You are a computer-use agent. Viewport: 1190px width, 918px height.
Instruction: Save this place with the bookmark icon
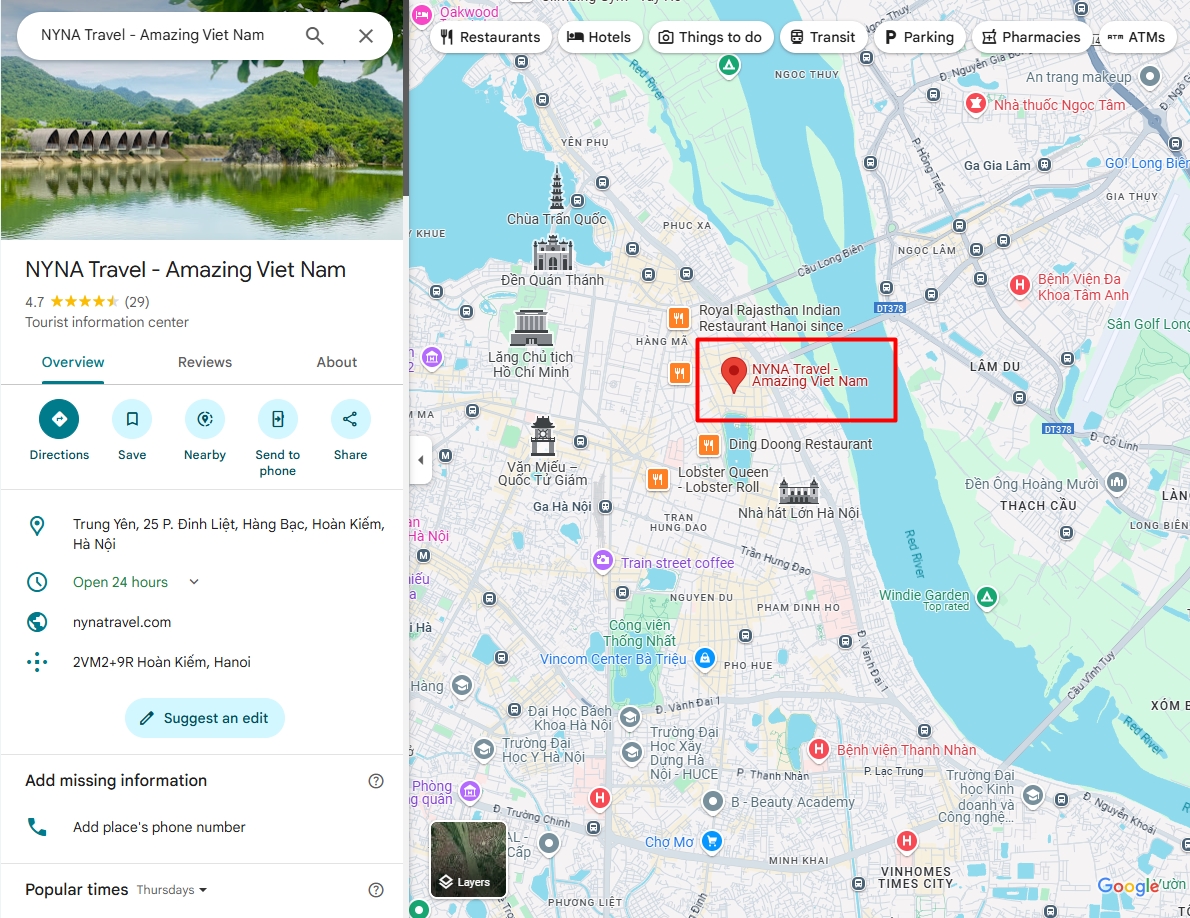click(132, 419)
